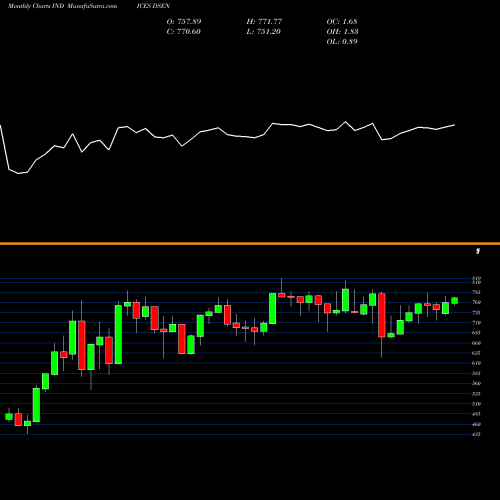Click the 785 price axis label
The height and width of the screenshot is (500, 500).
click(x=477, y=292)
